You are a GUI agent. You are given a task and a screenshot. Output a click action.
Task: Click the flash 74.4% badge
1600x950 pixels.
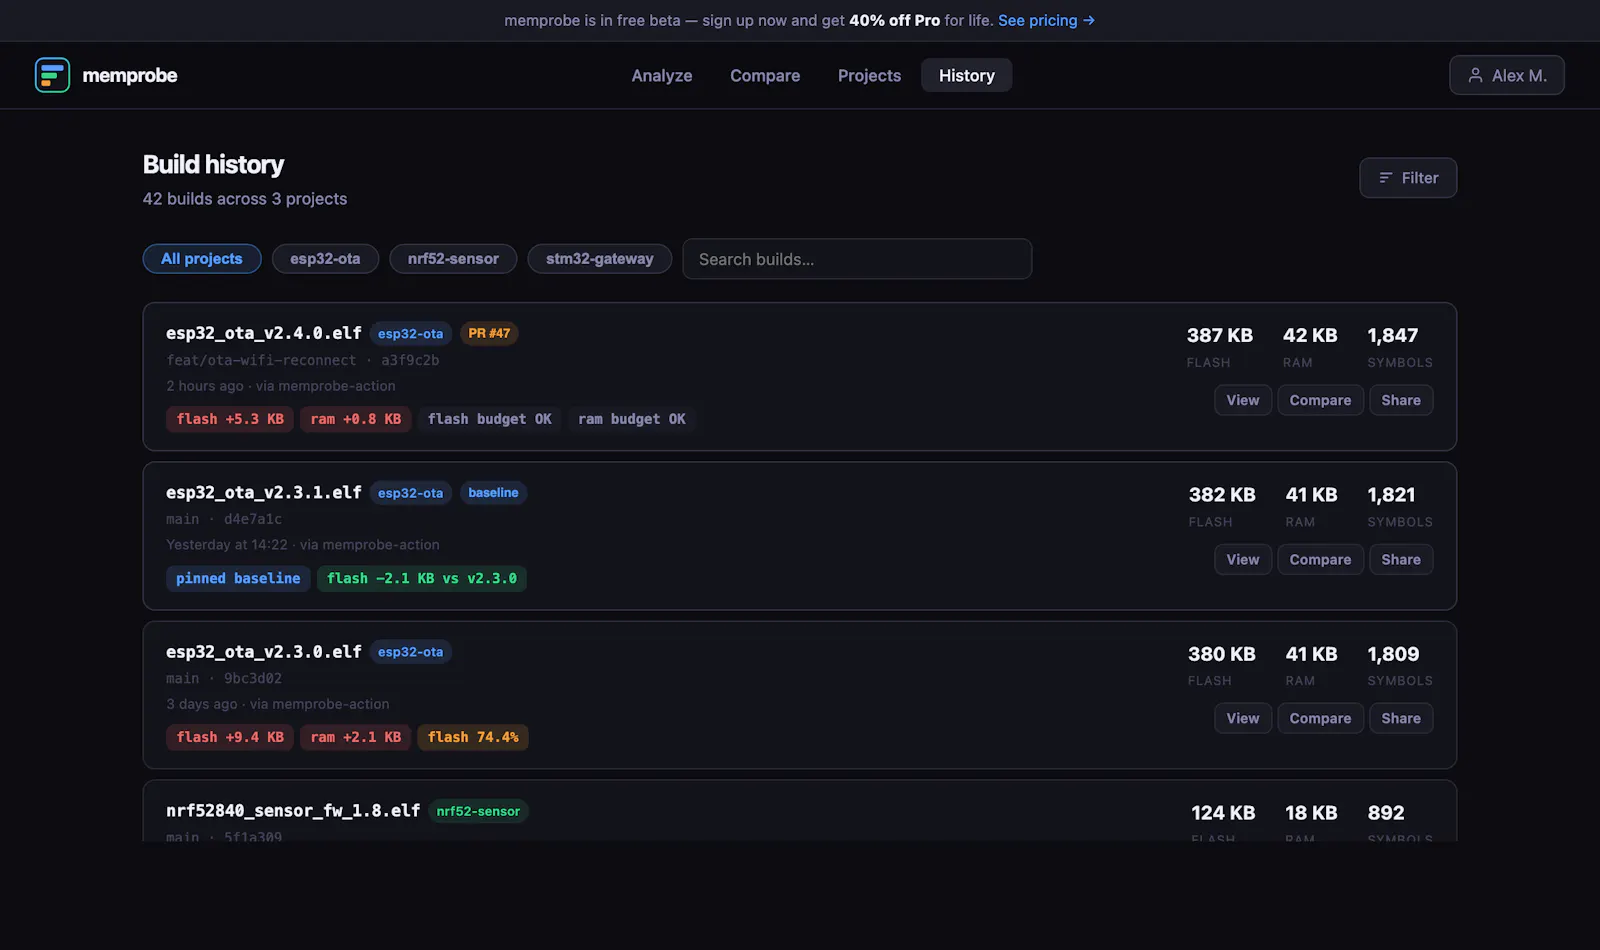[473, 737]
